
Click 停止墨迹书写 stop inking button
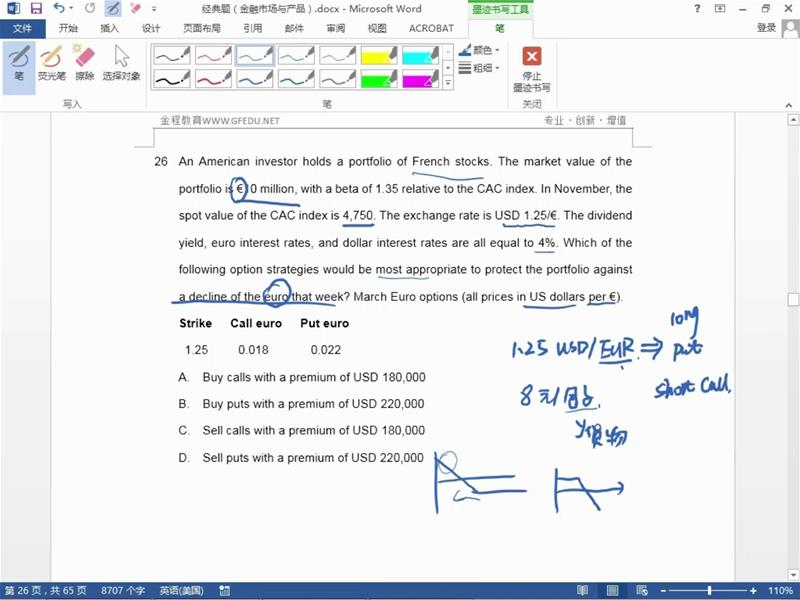[x=532, y=69]
